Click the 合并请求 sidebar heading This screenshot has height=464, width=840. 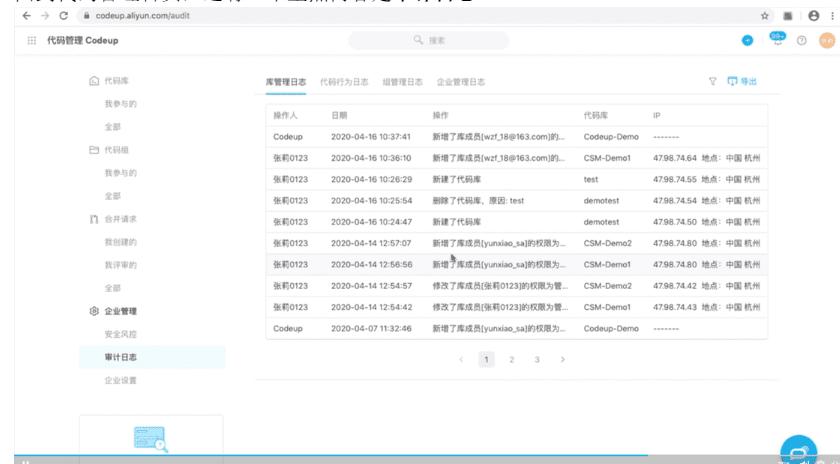[x=121, y=219]
